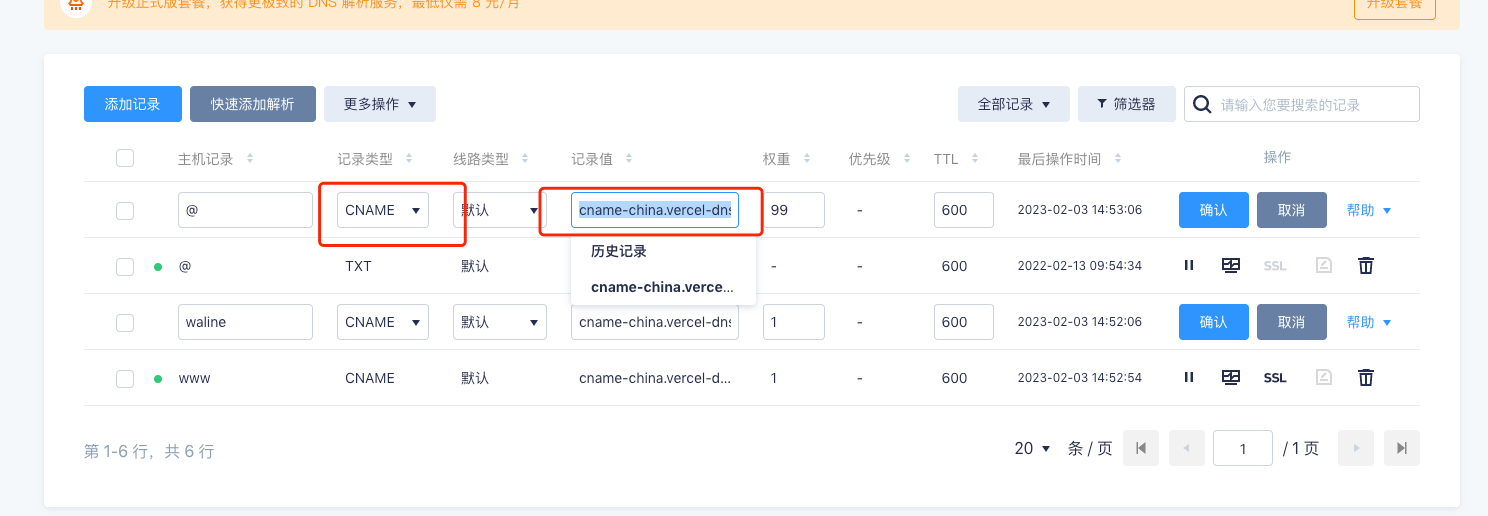This screenshot has height=516, width=1488.
Task: Delete the TXT @ record
Action: click(1366, 265)
